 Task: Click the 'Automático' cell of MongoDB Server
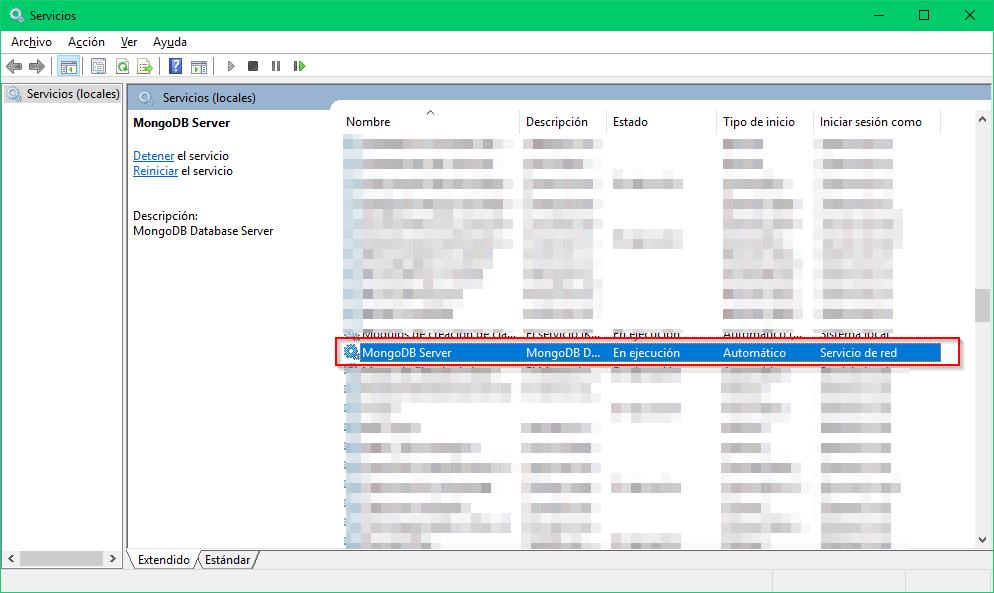[754, 353]
